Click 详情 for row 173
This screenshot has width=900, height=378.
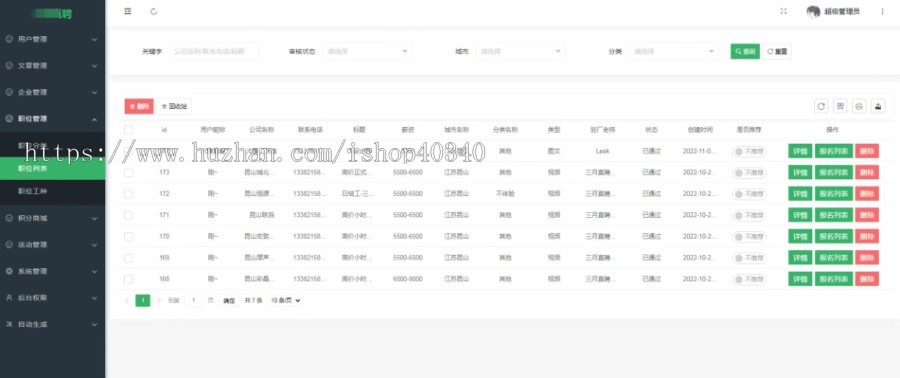(x=800, y=172)
